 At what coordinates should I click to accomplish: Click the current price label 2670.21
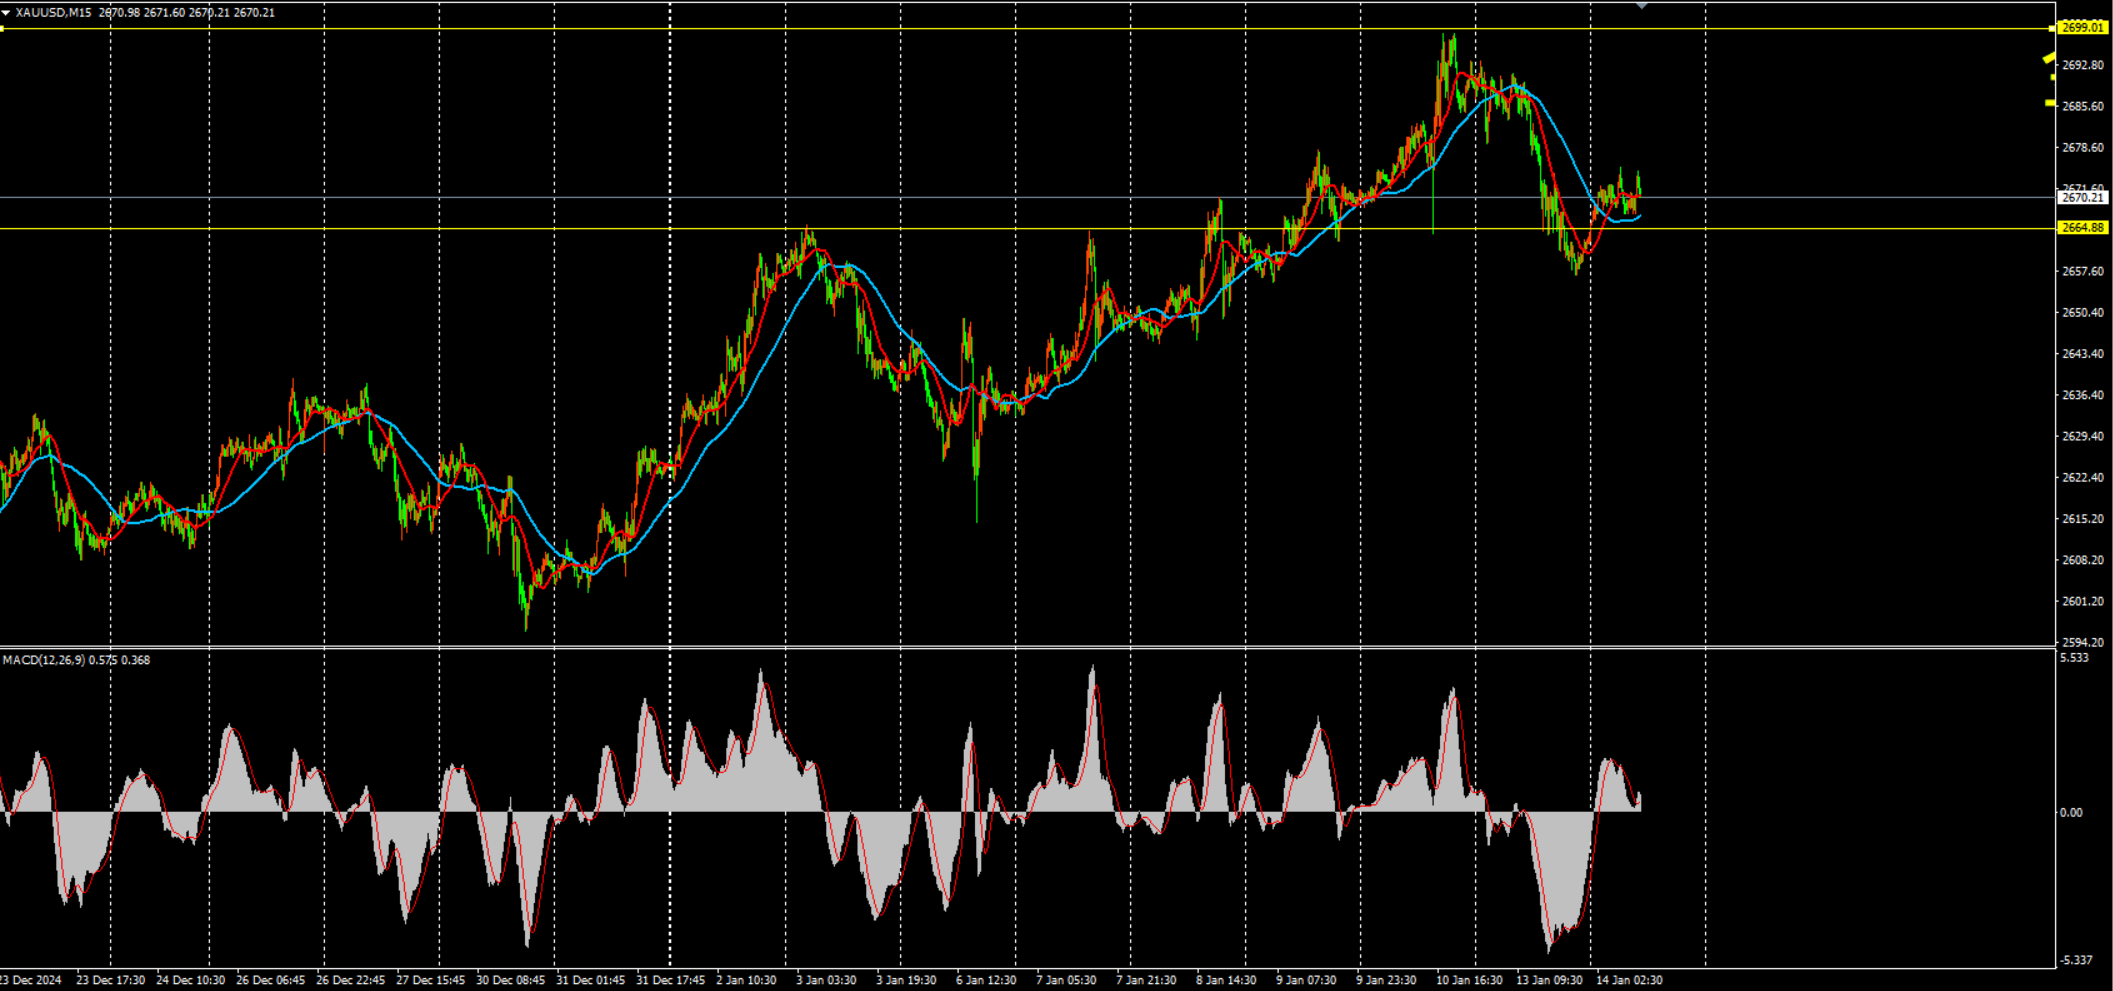(x=2083, y=198)
